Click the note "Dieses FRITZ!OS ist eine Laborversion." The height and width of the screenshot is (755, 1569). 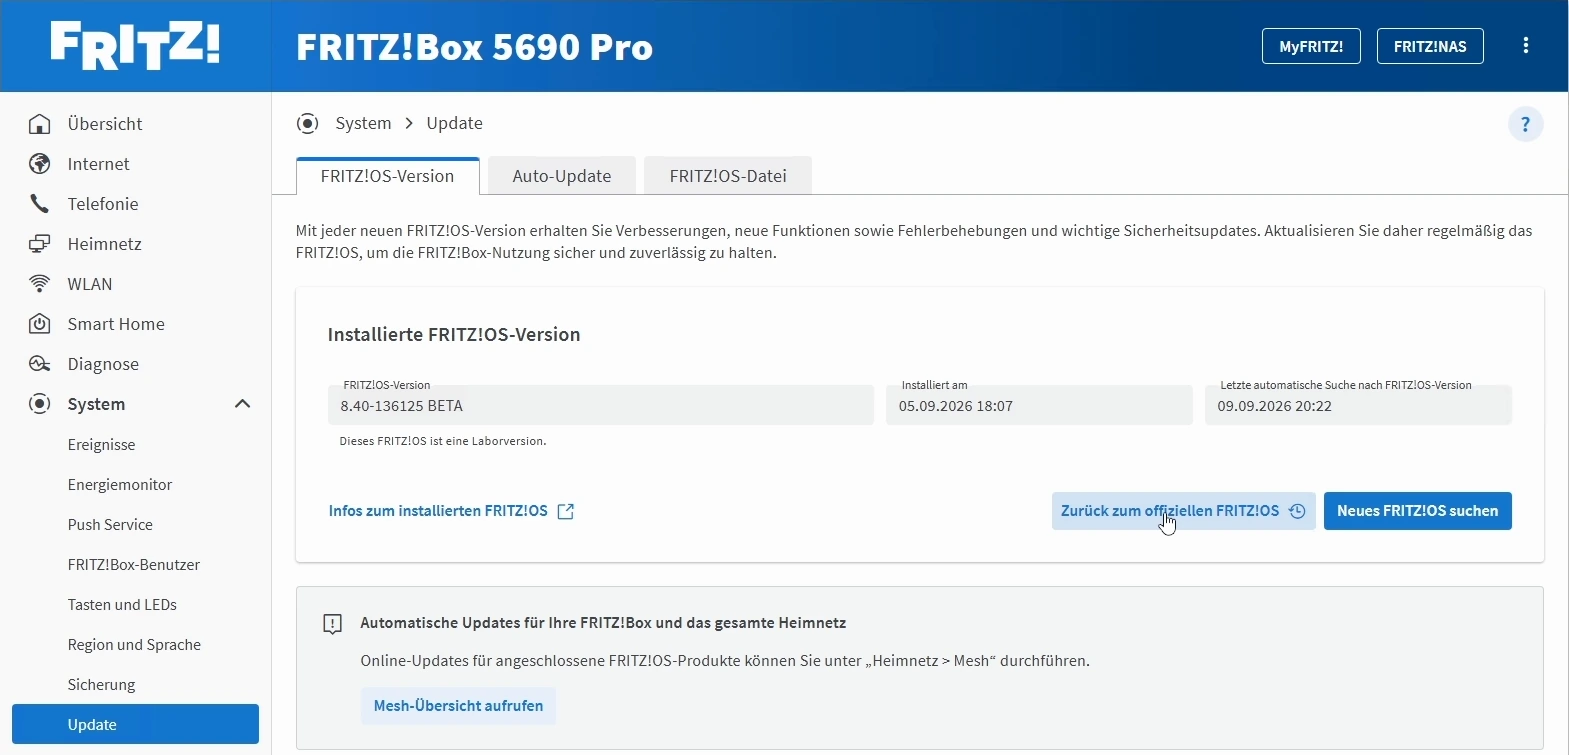(x=443, y=441)
